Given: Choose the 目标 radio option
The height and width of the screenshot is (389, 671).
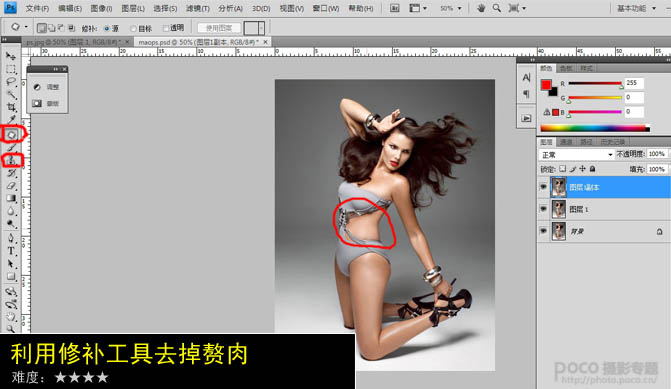Looking at the screenshot, I should (141, 29).
